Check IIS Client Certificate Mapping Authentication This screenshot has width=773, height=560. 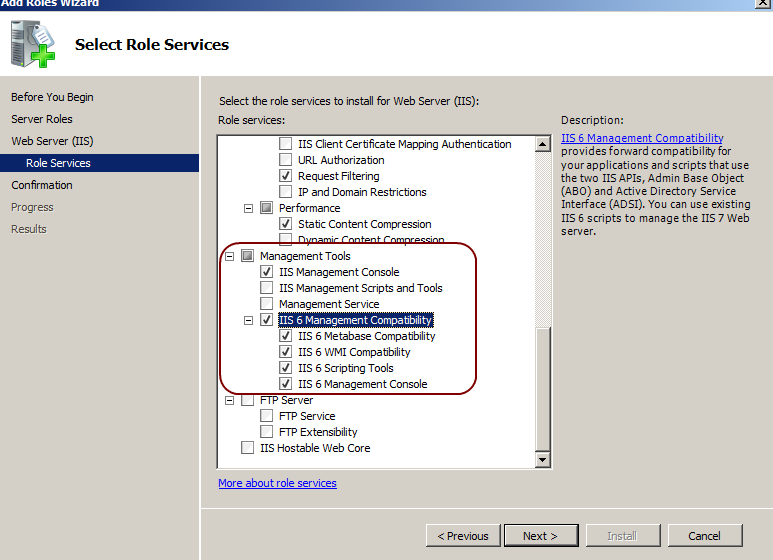click(x=285, y=144)
